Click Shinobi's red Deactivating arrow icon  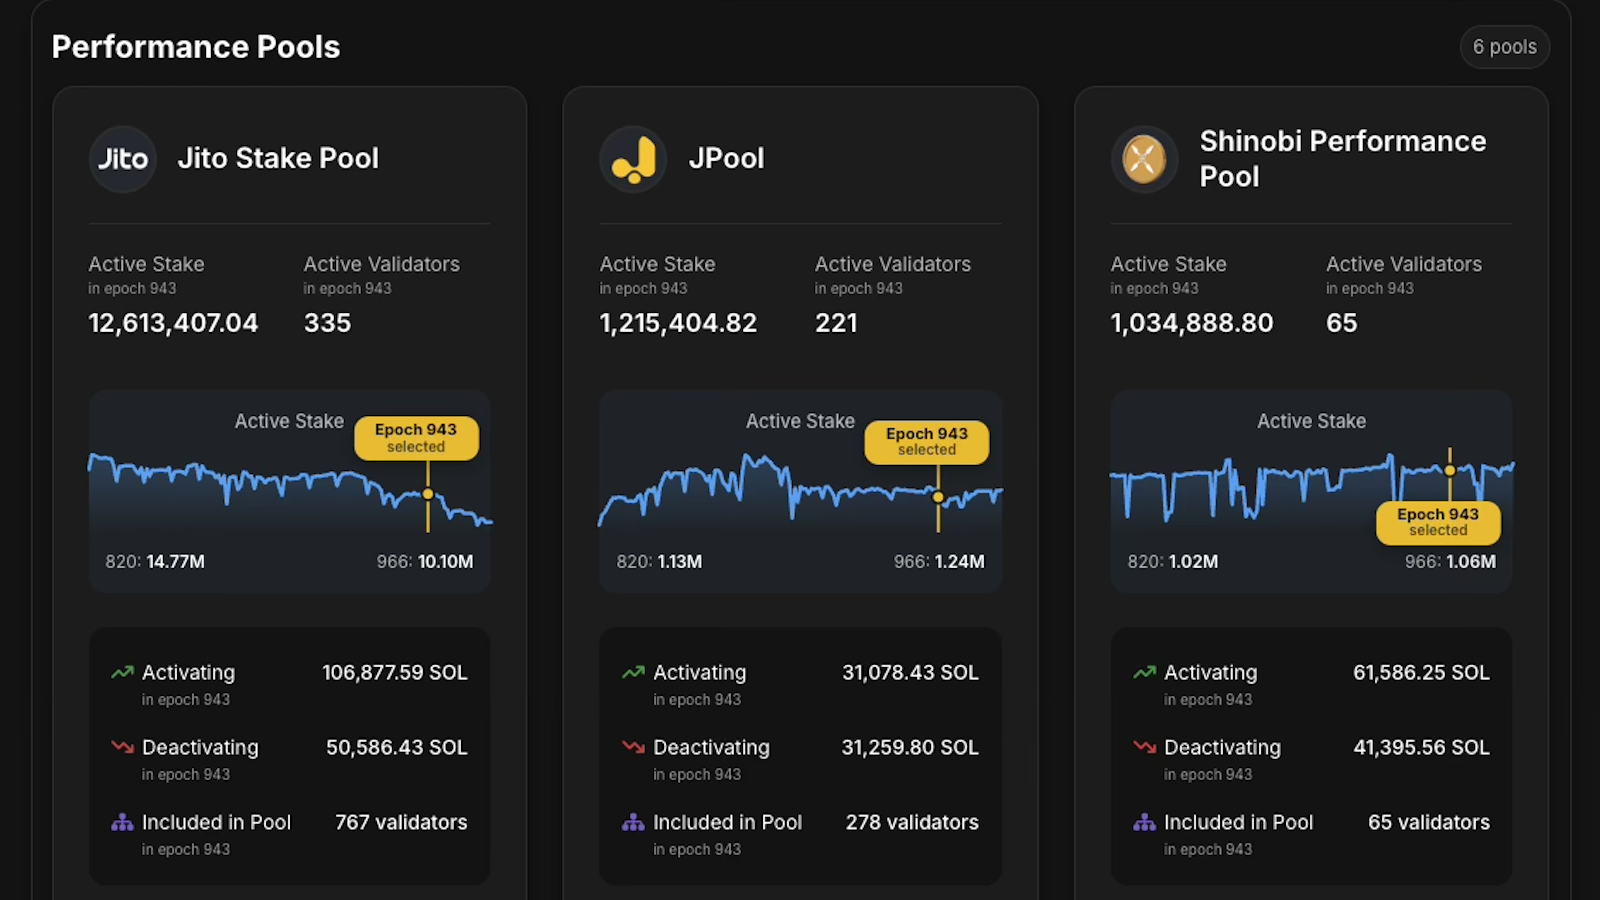(1144, 747)
